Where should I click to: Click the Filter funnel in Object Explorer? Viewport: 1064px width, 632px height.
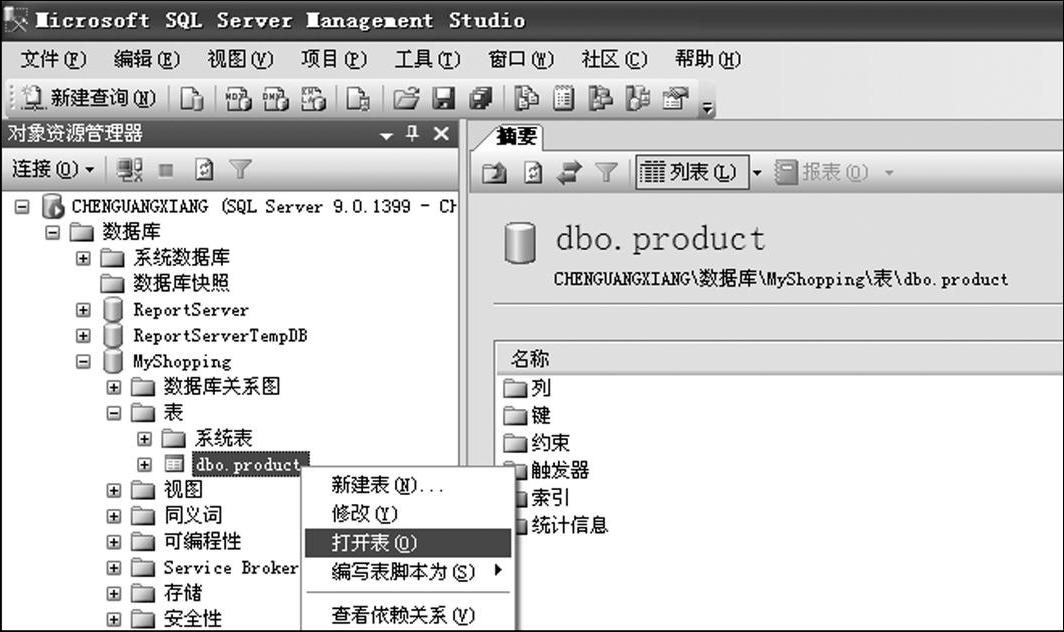pos(240,170)
